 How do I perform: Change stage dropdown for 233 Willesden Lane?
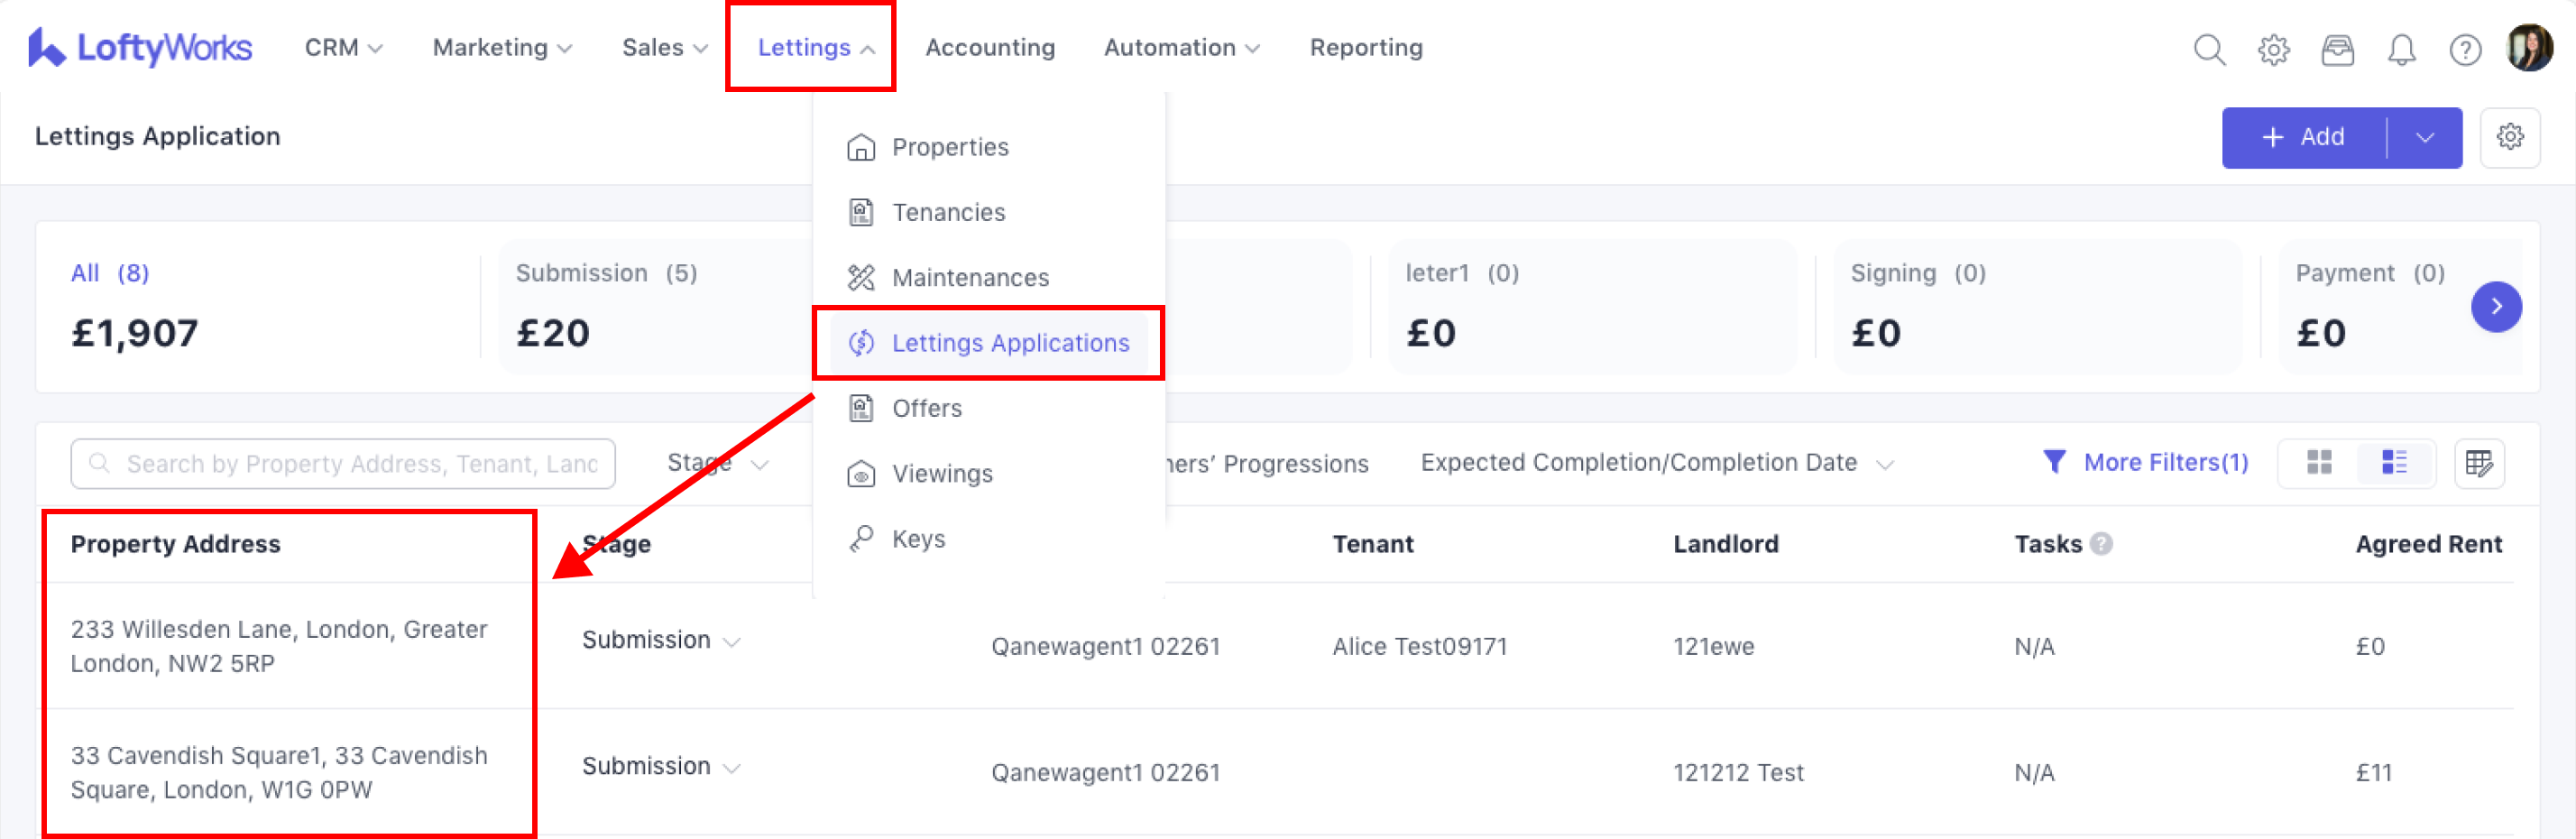tap(661, 640)
